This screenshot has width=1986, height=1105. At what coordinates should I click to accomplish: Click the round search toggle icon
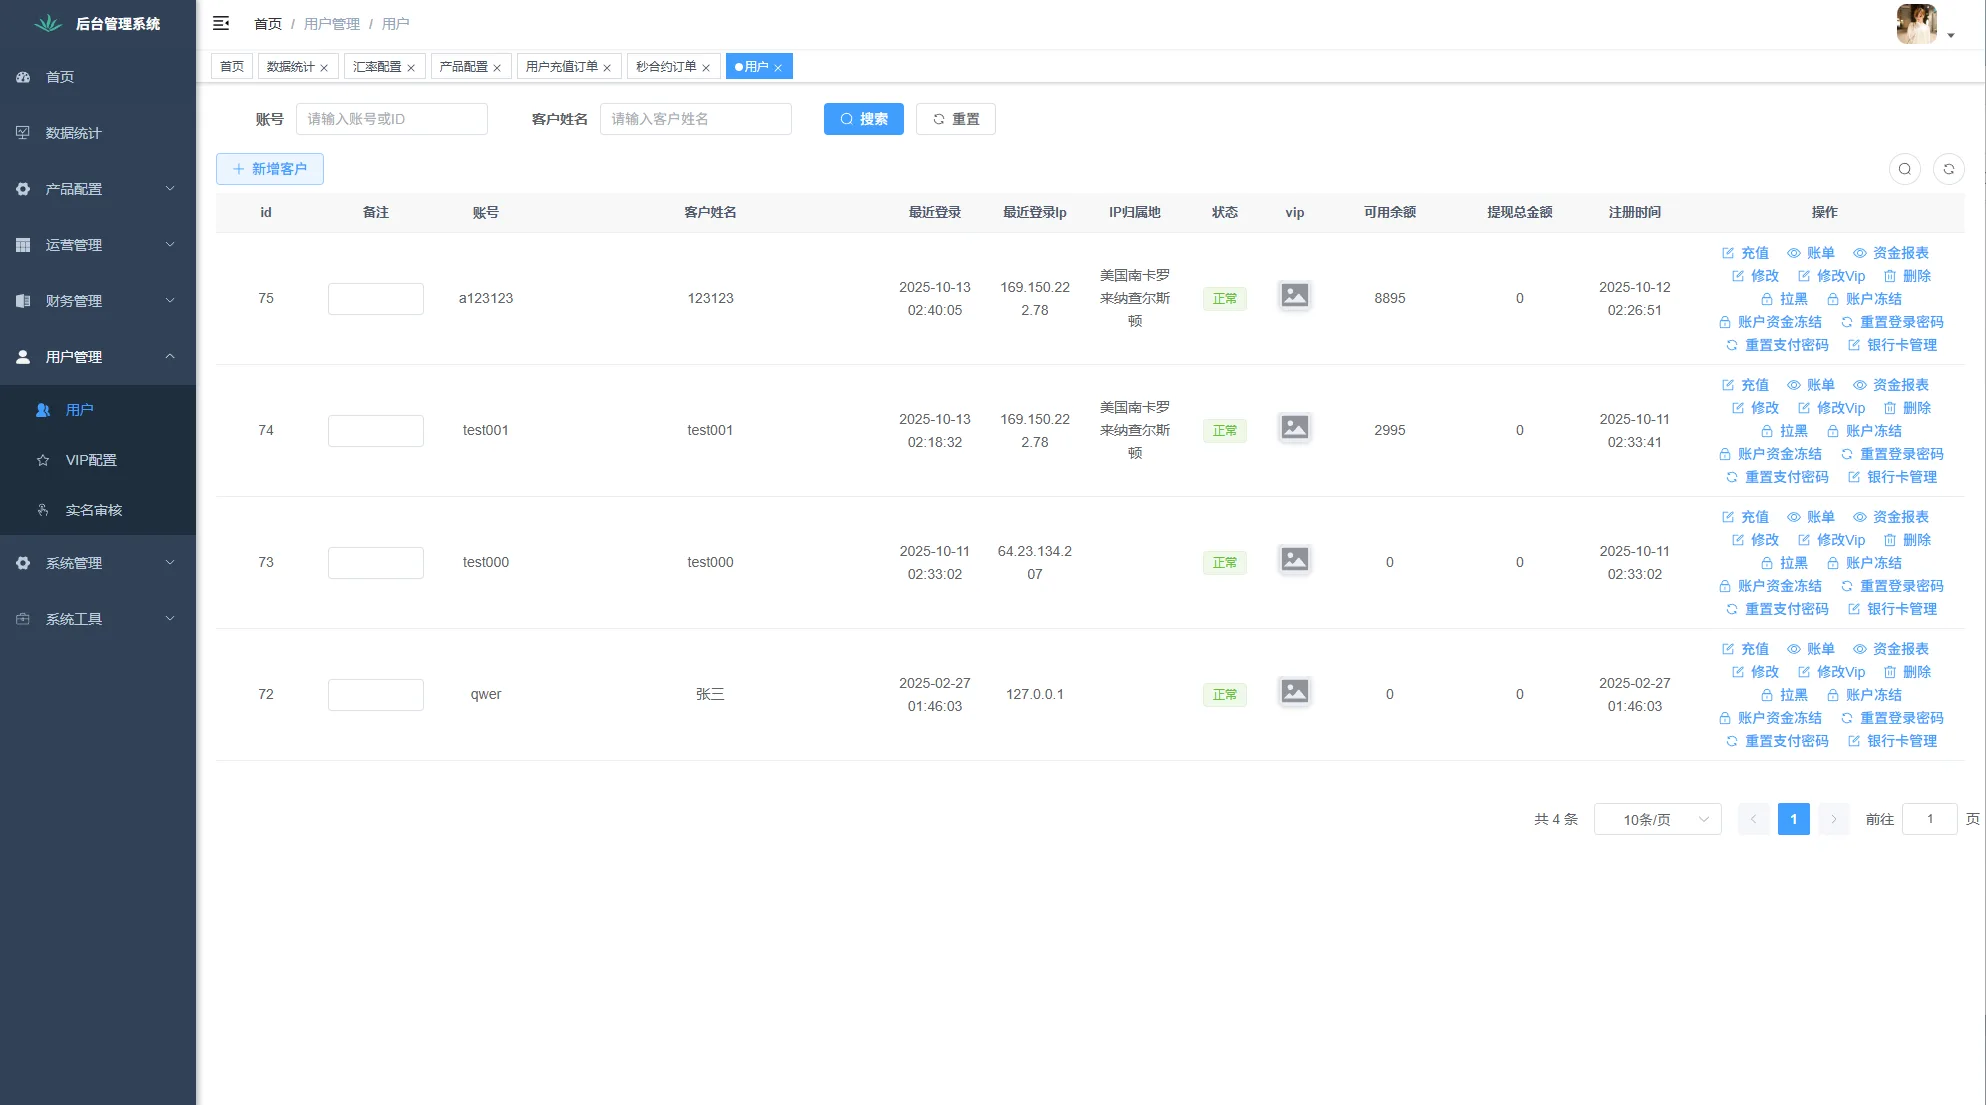pos(1904,169)
